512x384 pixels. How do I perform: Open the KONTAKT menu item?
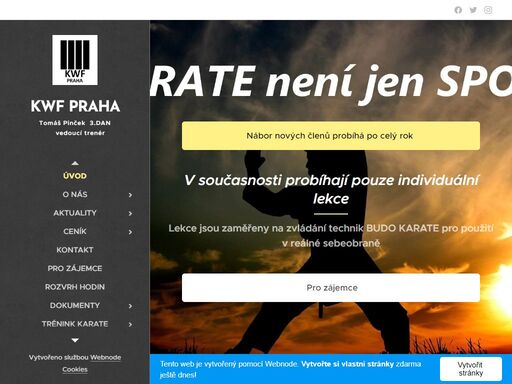pyautogui.click(x=75, y=250)
